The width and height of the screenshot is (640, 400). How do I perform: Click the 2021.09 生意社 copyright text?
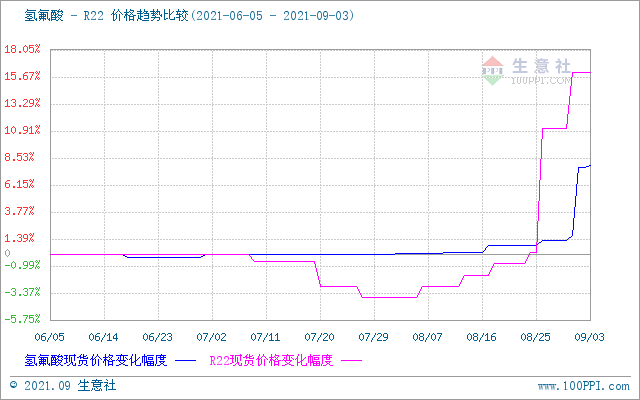70,386
